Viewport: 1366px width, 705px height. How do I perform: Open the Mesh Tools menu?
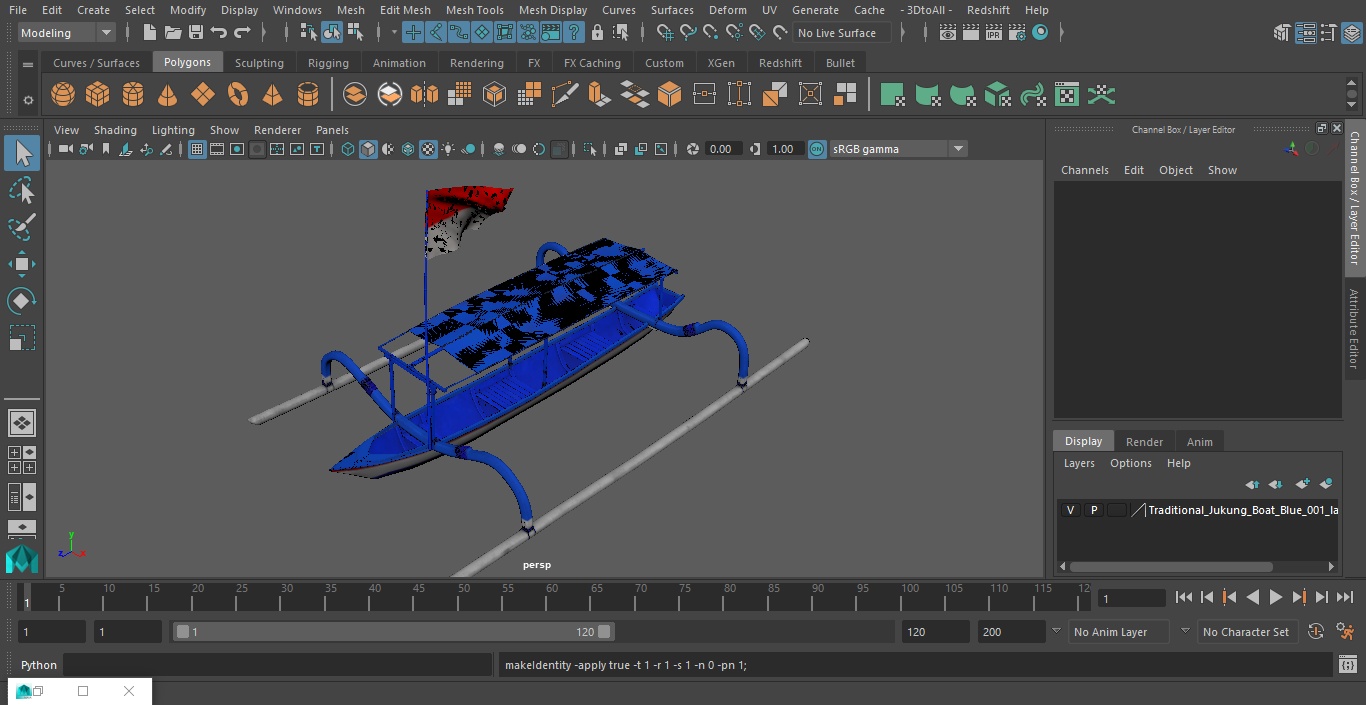474,10
